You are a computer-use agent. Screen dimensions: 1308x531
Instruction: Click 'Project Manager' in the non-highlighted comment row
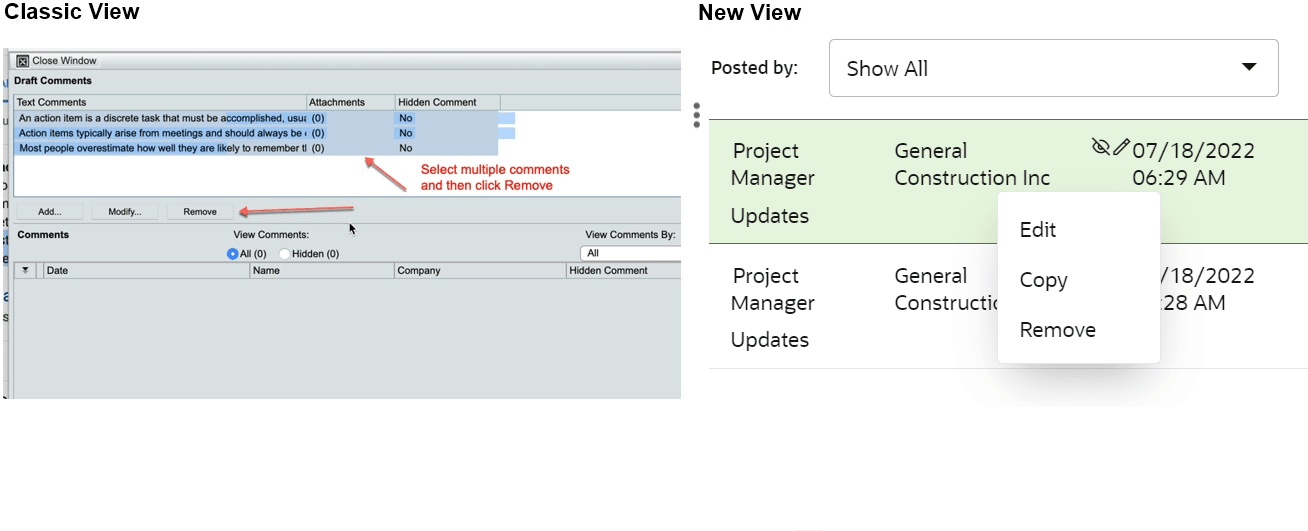pos(772,289)
